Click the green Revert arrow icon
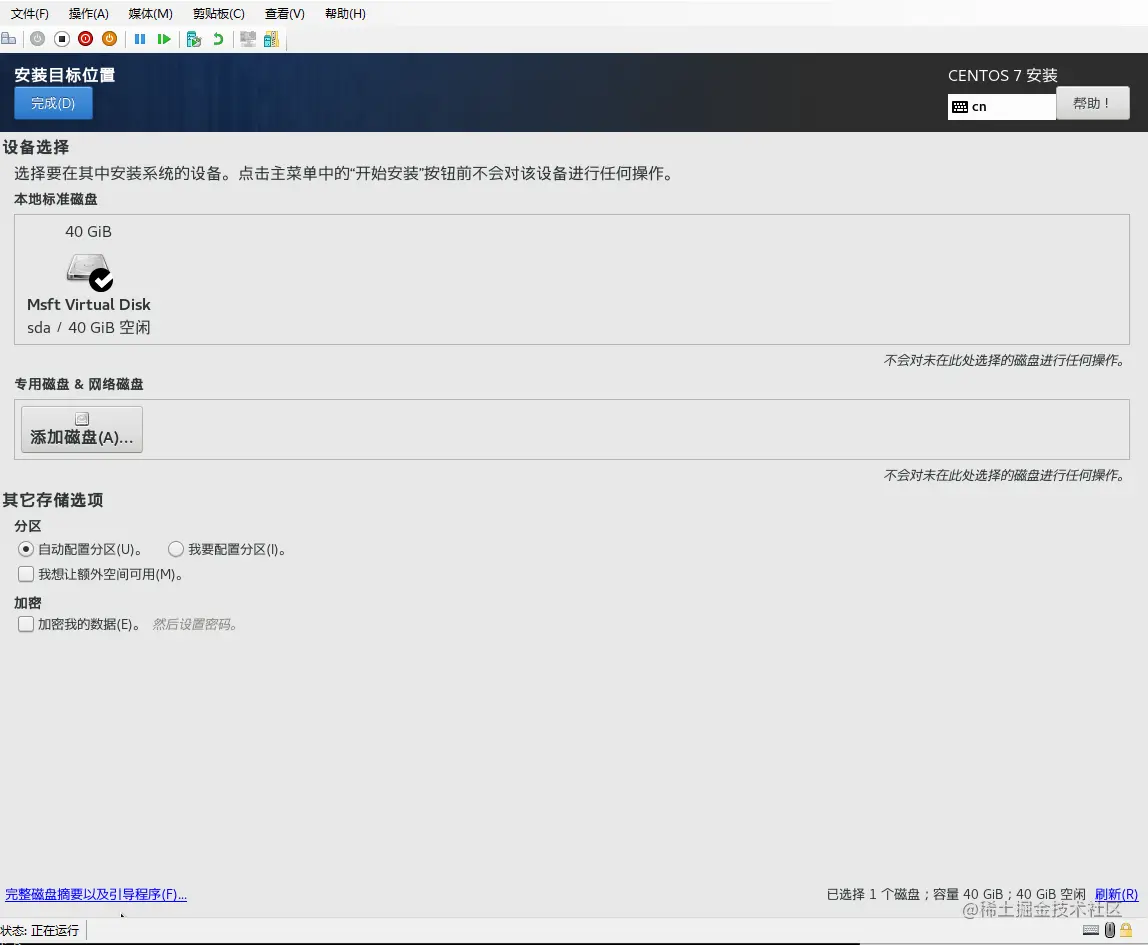 [x=218, y=39]
